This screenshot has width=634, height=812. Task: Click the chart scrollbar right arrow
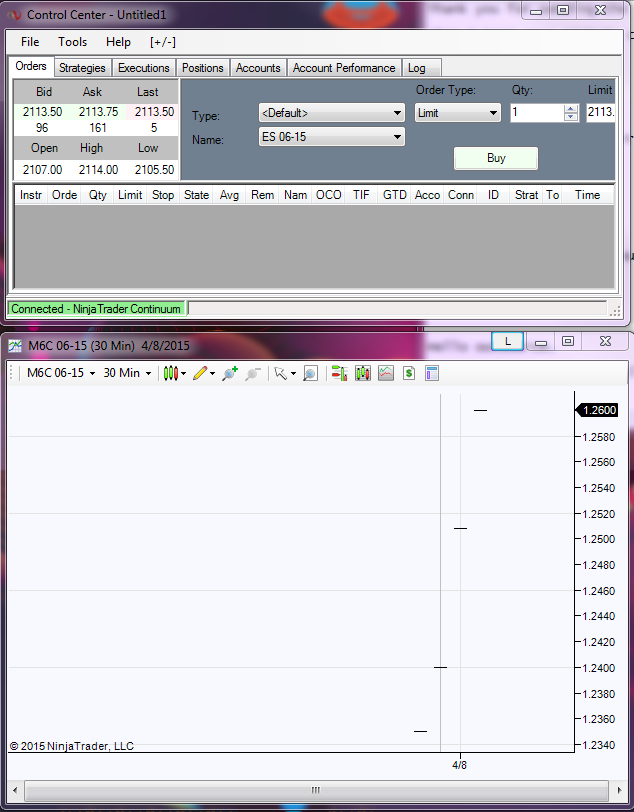point(619,790)
